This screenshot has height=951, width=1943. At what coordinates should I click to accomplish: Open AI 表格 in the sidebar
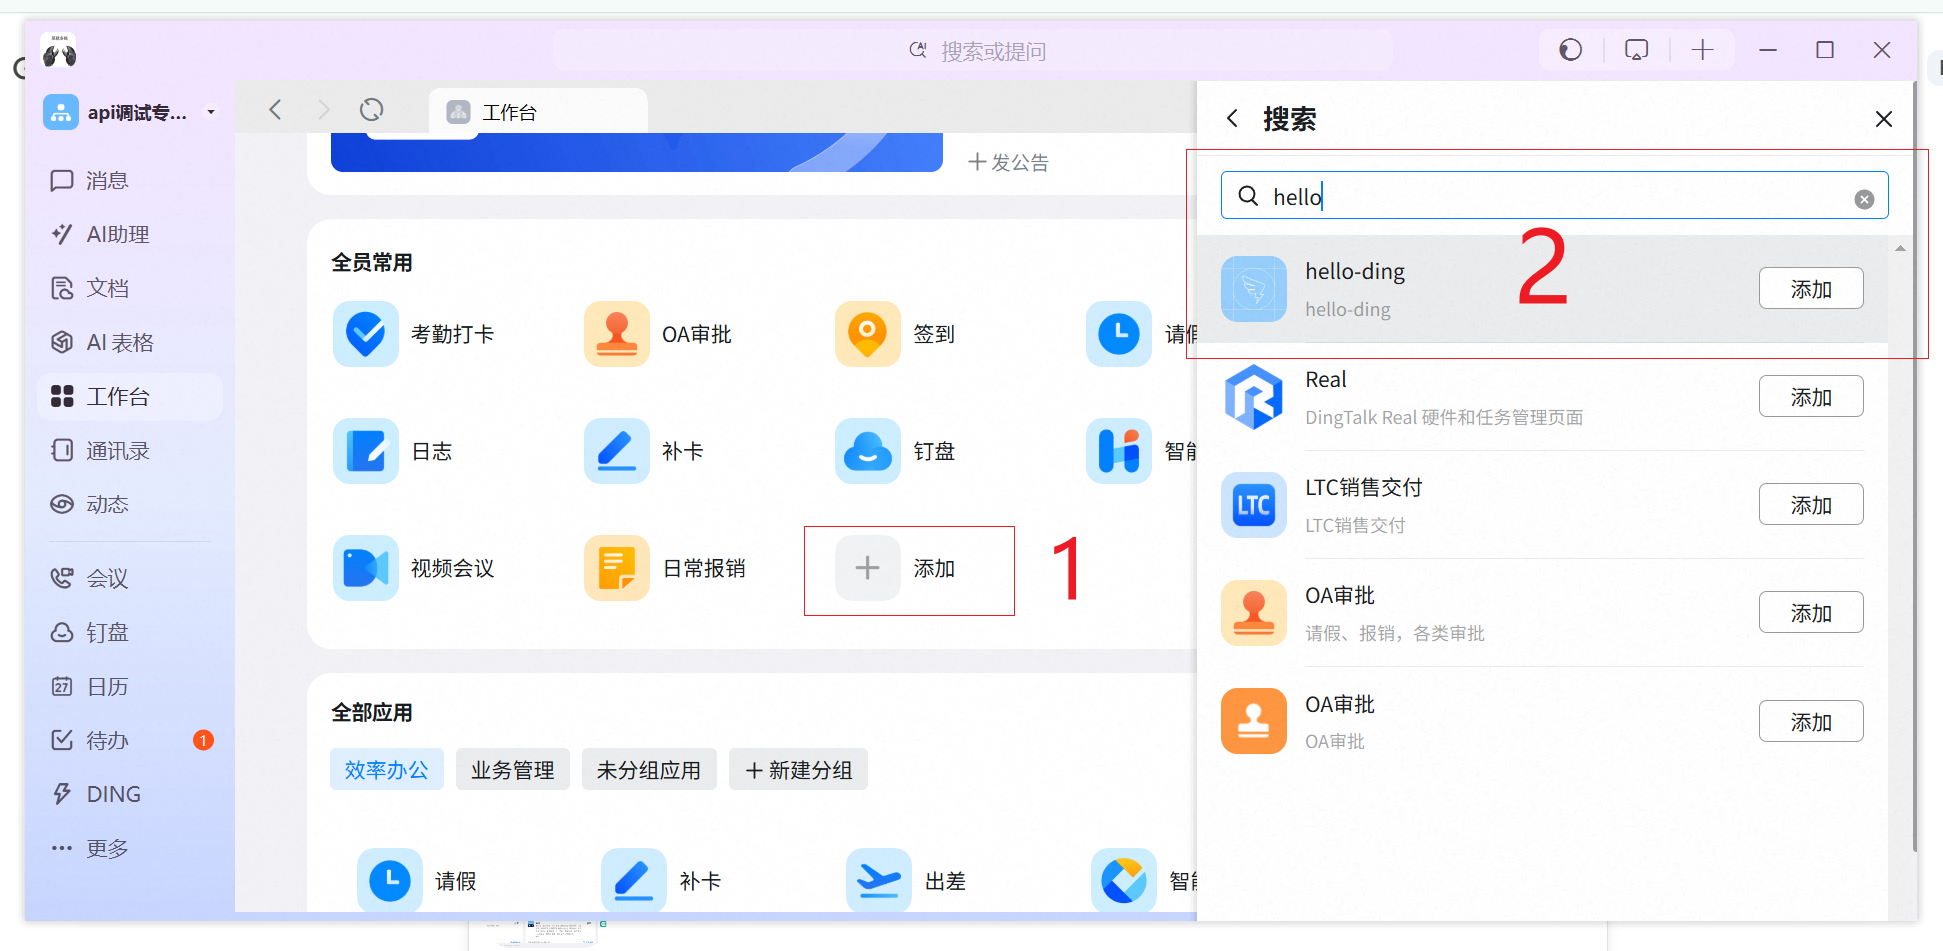pyautogui.click(x=130, y=342)
